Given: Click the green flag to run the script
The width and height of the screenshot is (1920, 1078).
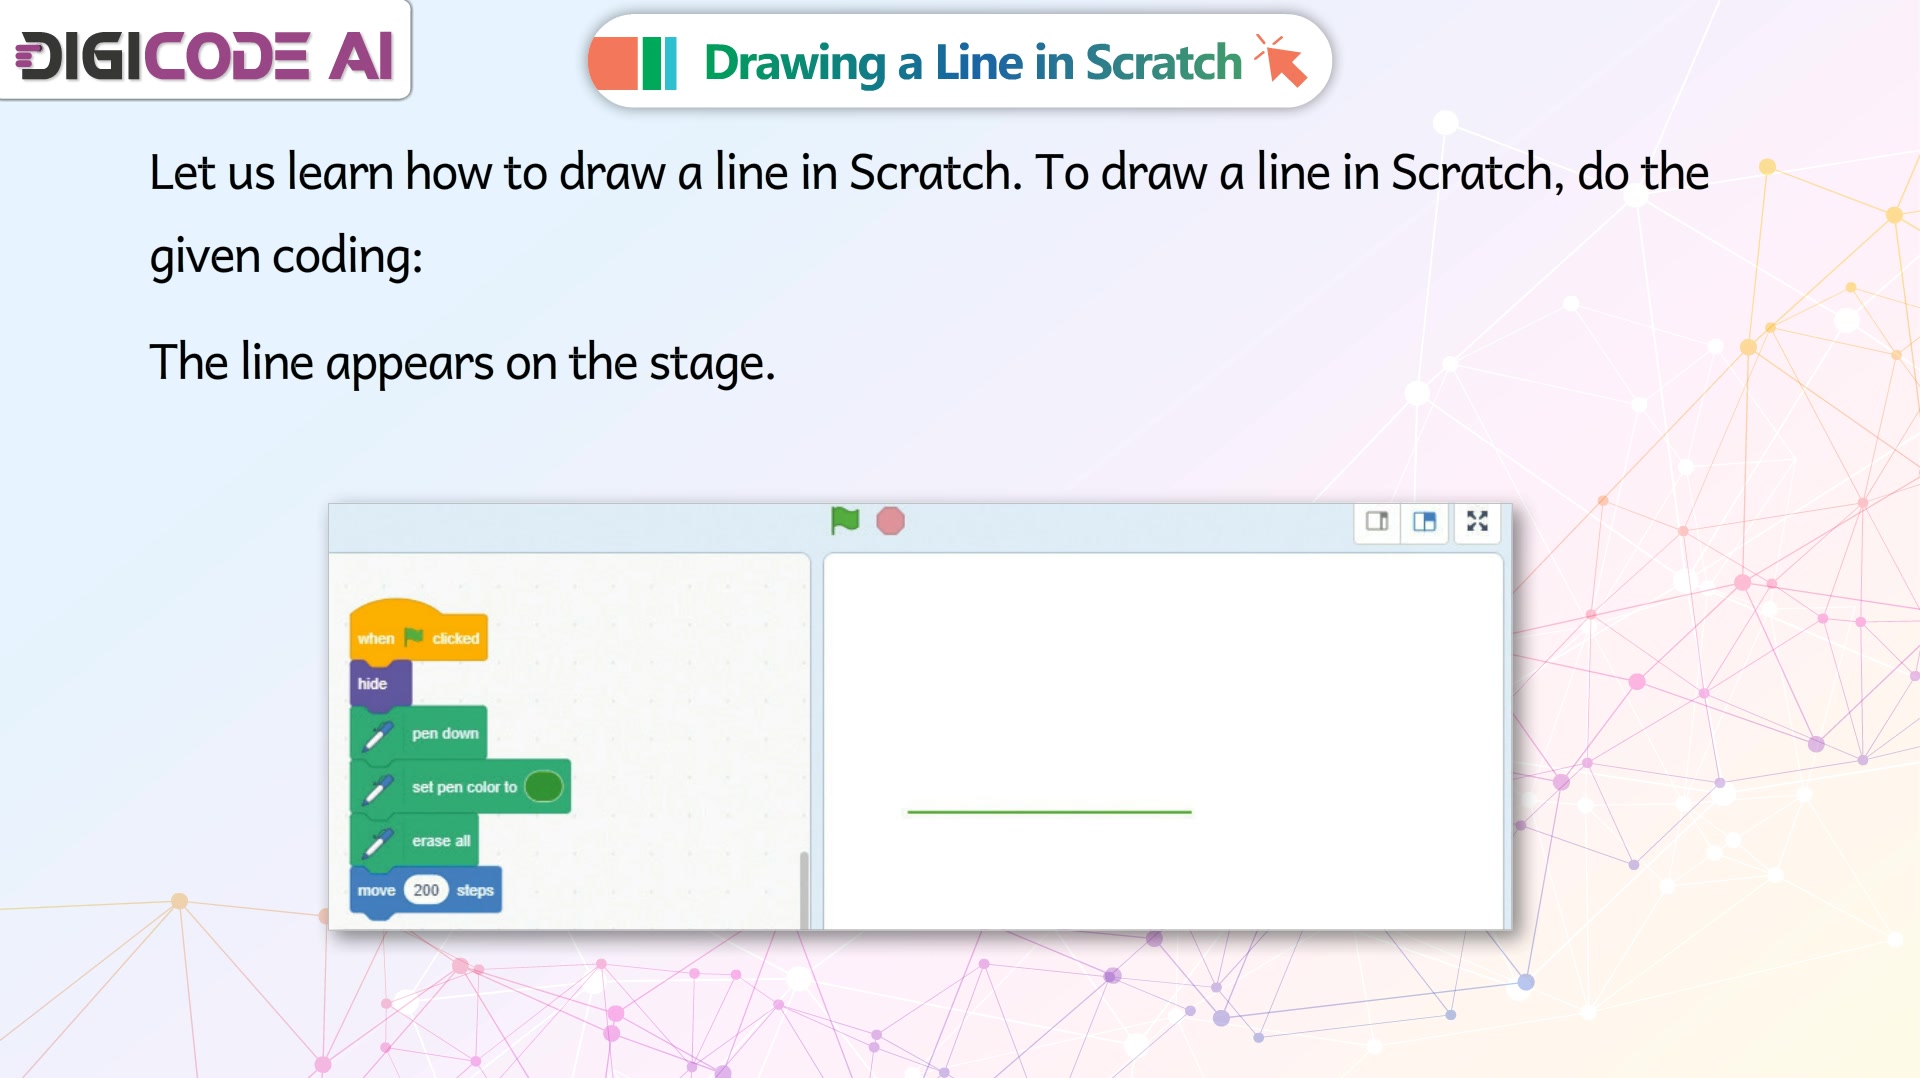Looking at the screenshot, I should point(845,521).
